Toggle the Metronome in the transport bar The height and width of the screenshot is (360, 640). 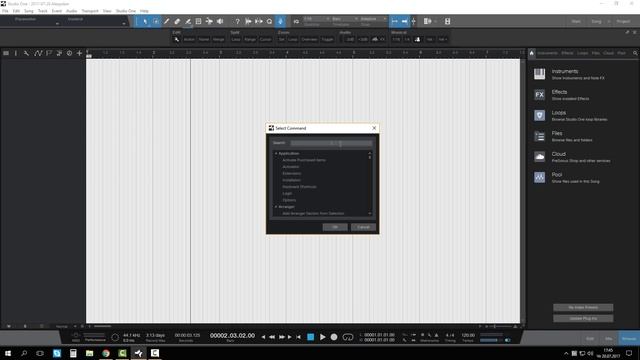click(436, 335)
